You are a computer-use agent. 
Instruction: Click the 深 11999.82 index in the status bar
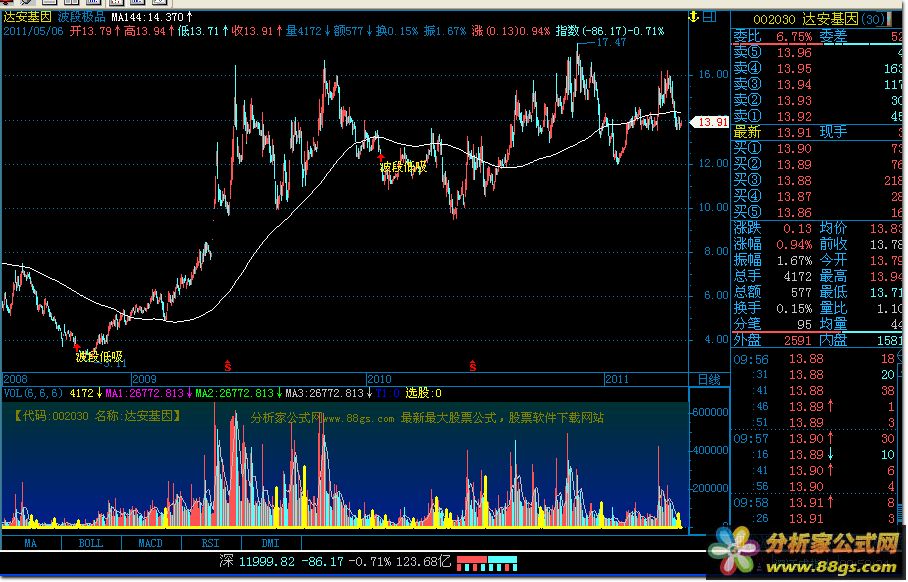(257, 562)
